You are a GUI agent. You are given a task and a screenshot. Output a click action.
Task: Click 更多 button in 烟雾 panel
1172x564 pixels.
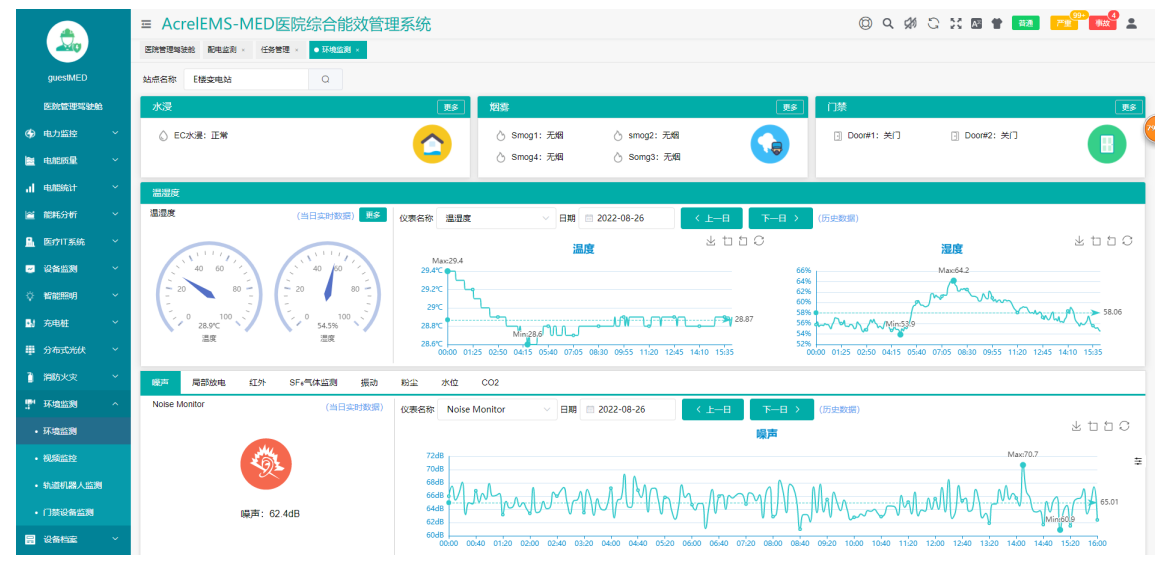(791, 108)
